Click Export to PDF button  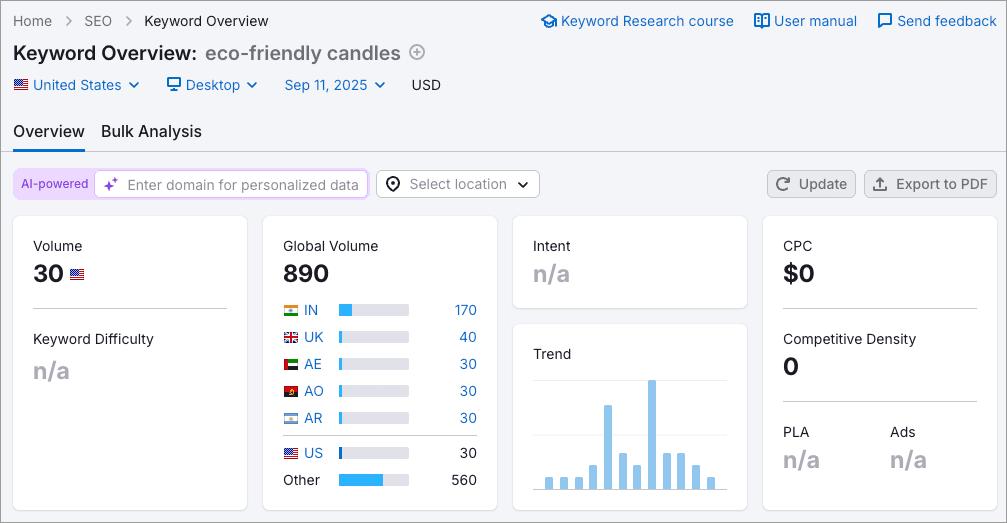point(930,184)
